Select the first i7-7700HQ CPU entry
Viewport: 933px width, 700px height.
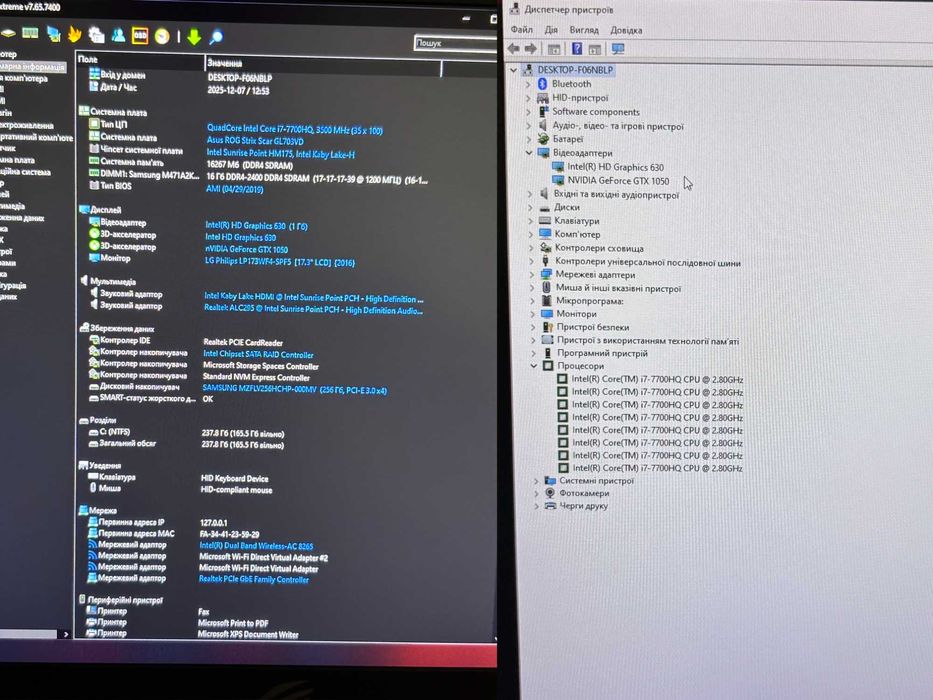coord(657,379)
